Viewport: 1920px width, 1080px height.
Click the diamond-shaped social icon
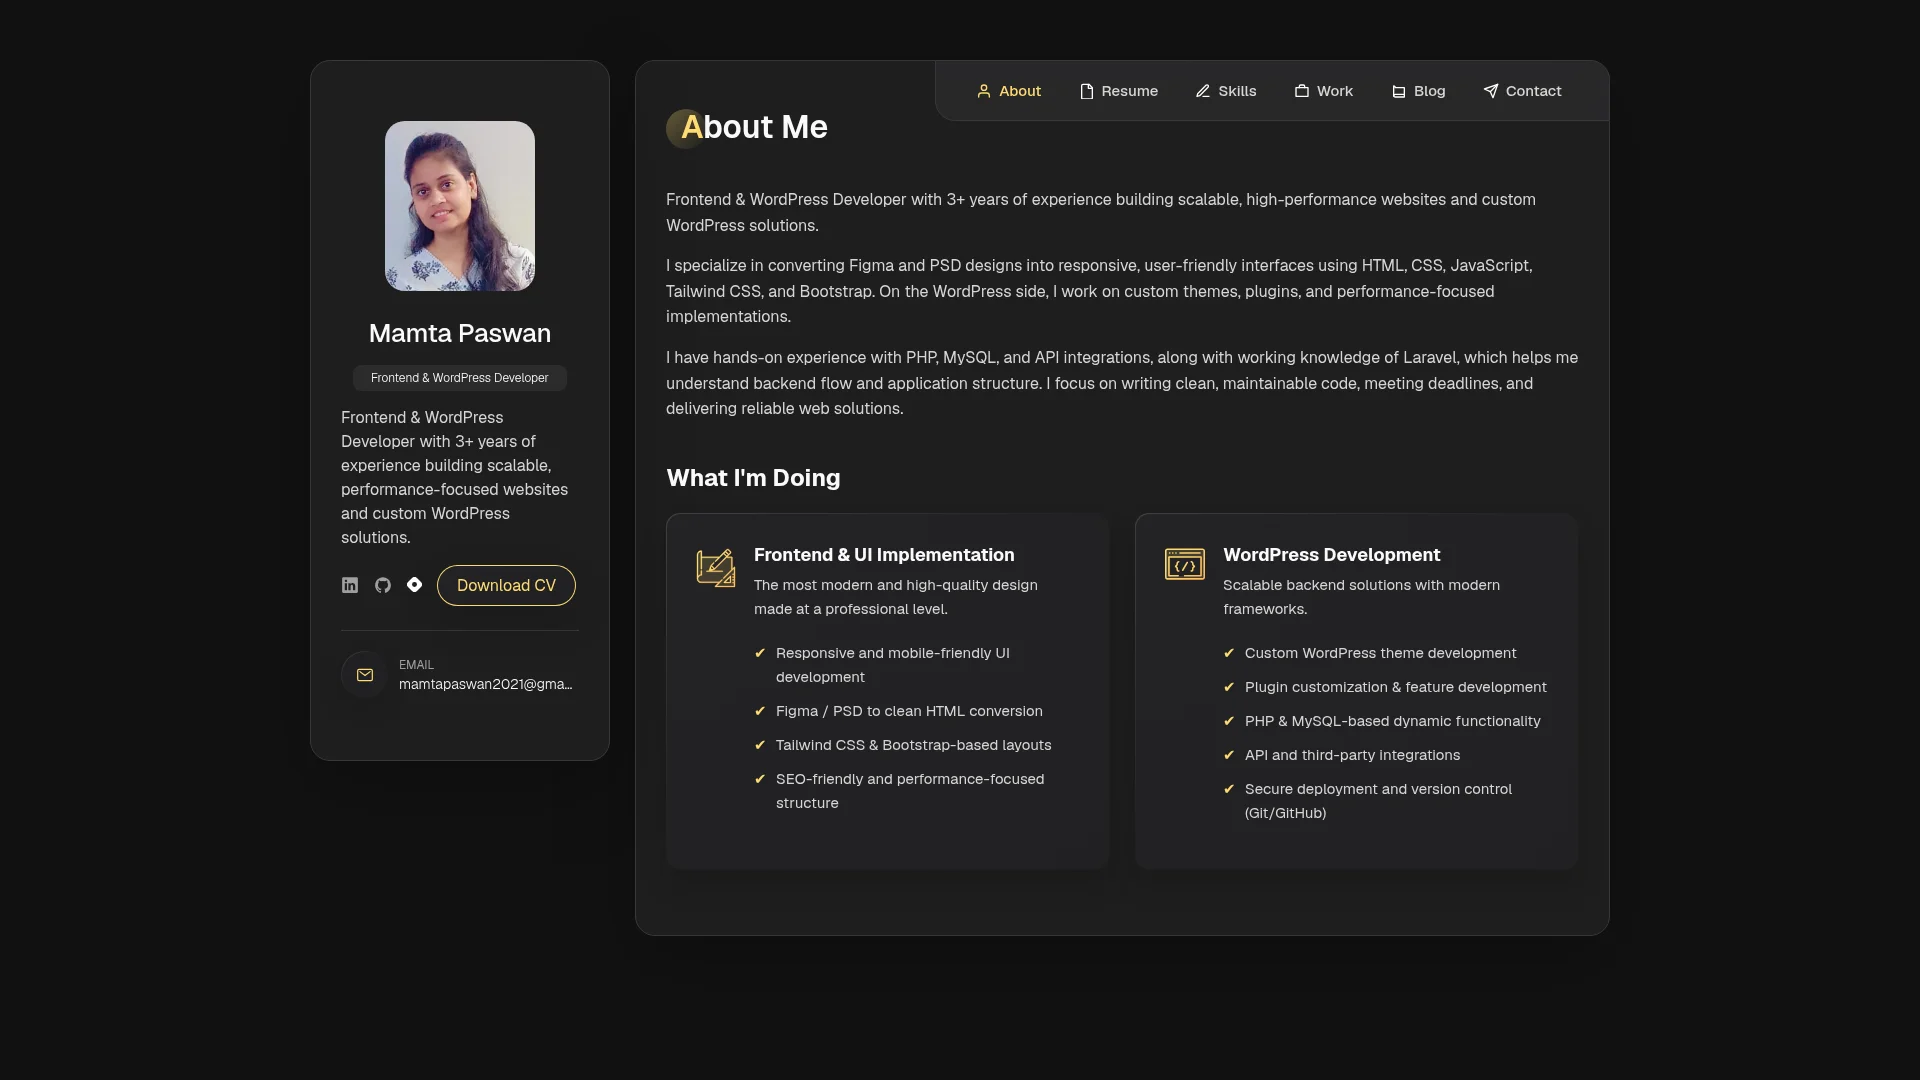(x=415, y=585)
